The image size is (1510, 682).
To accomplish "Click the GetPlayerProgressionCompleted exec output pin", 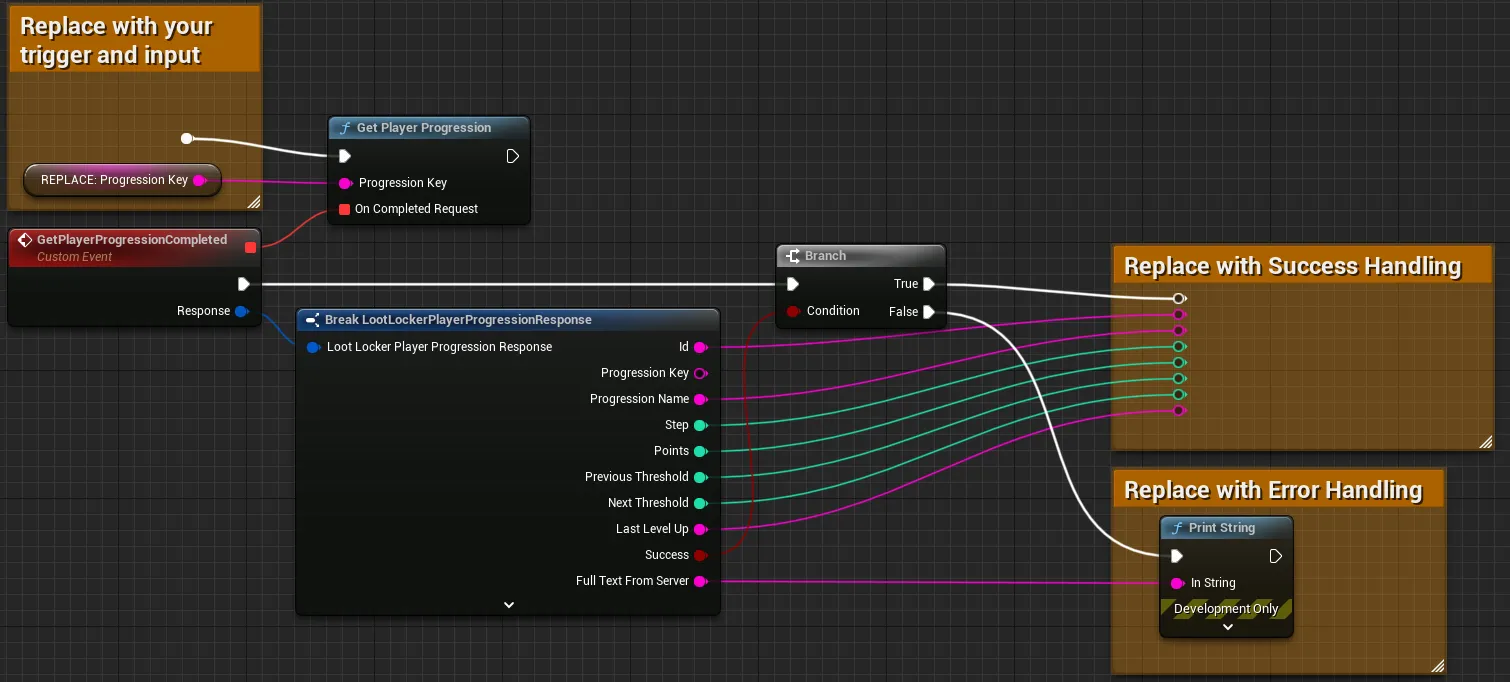I will tap(243, 285).
